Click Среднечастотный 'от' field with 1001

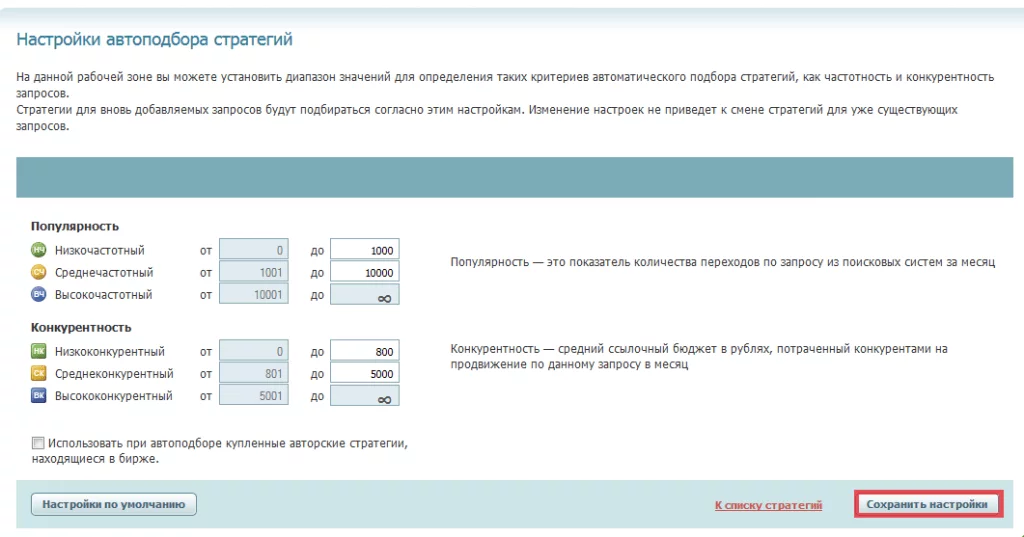click(x=253, y=272)
